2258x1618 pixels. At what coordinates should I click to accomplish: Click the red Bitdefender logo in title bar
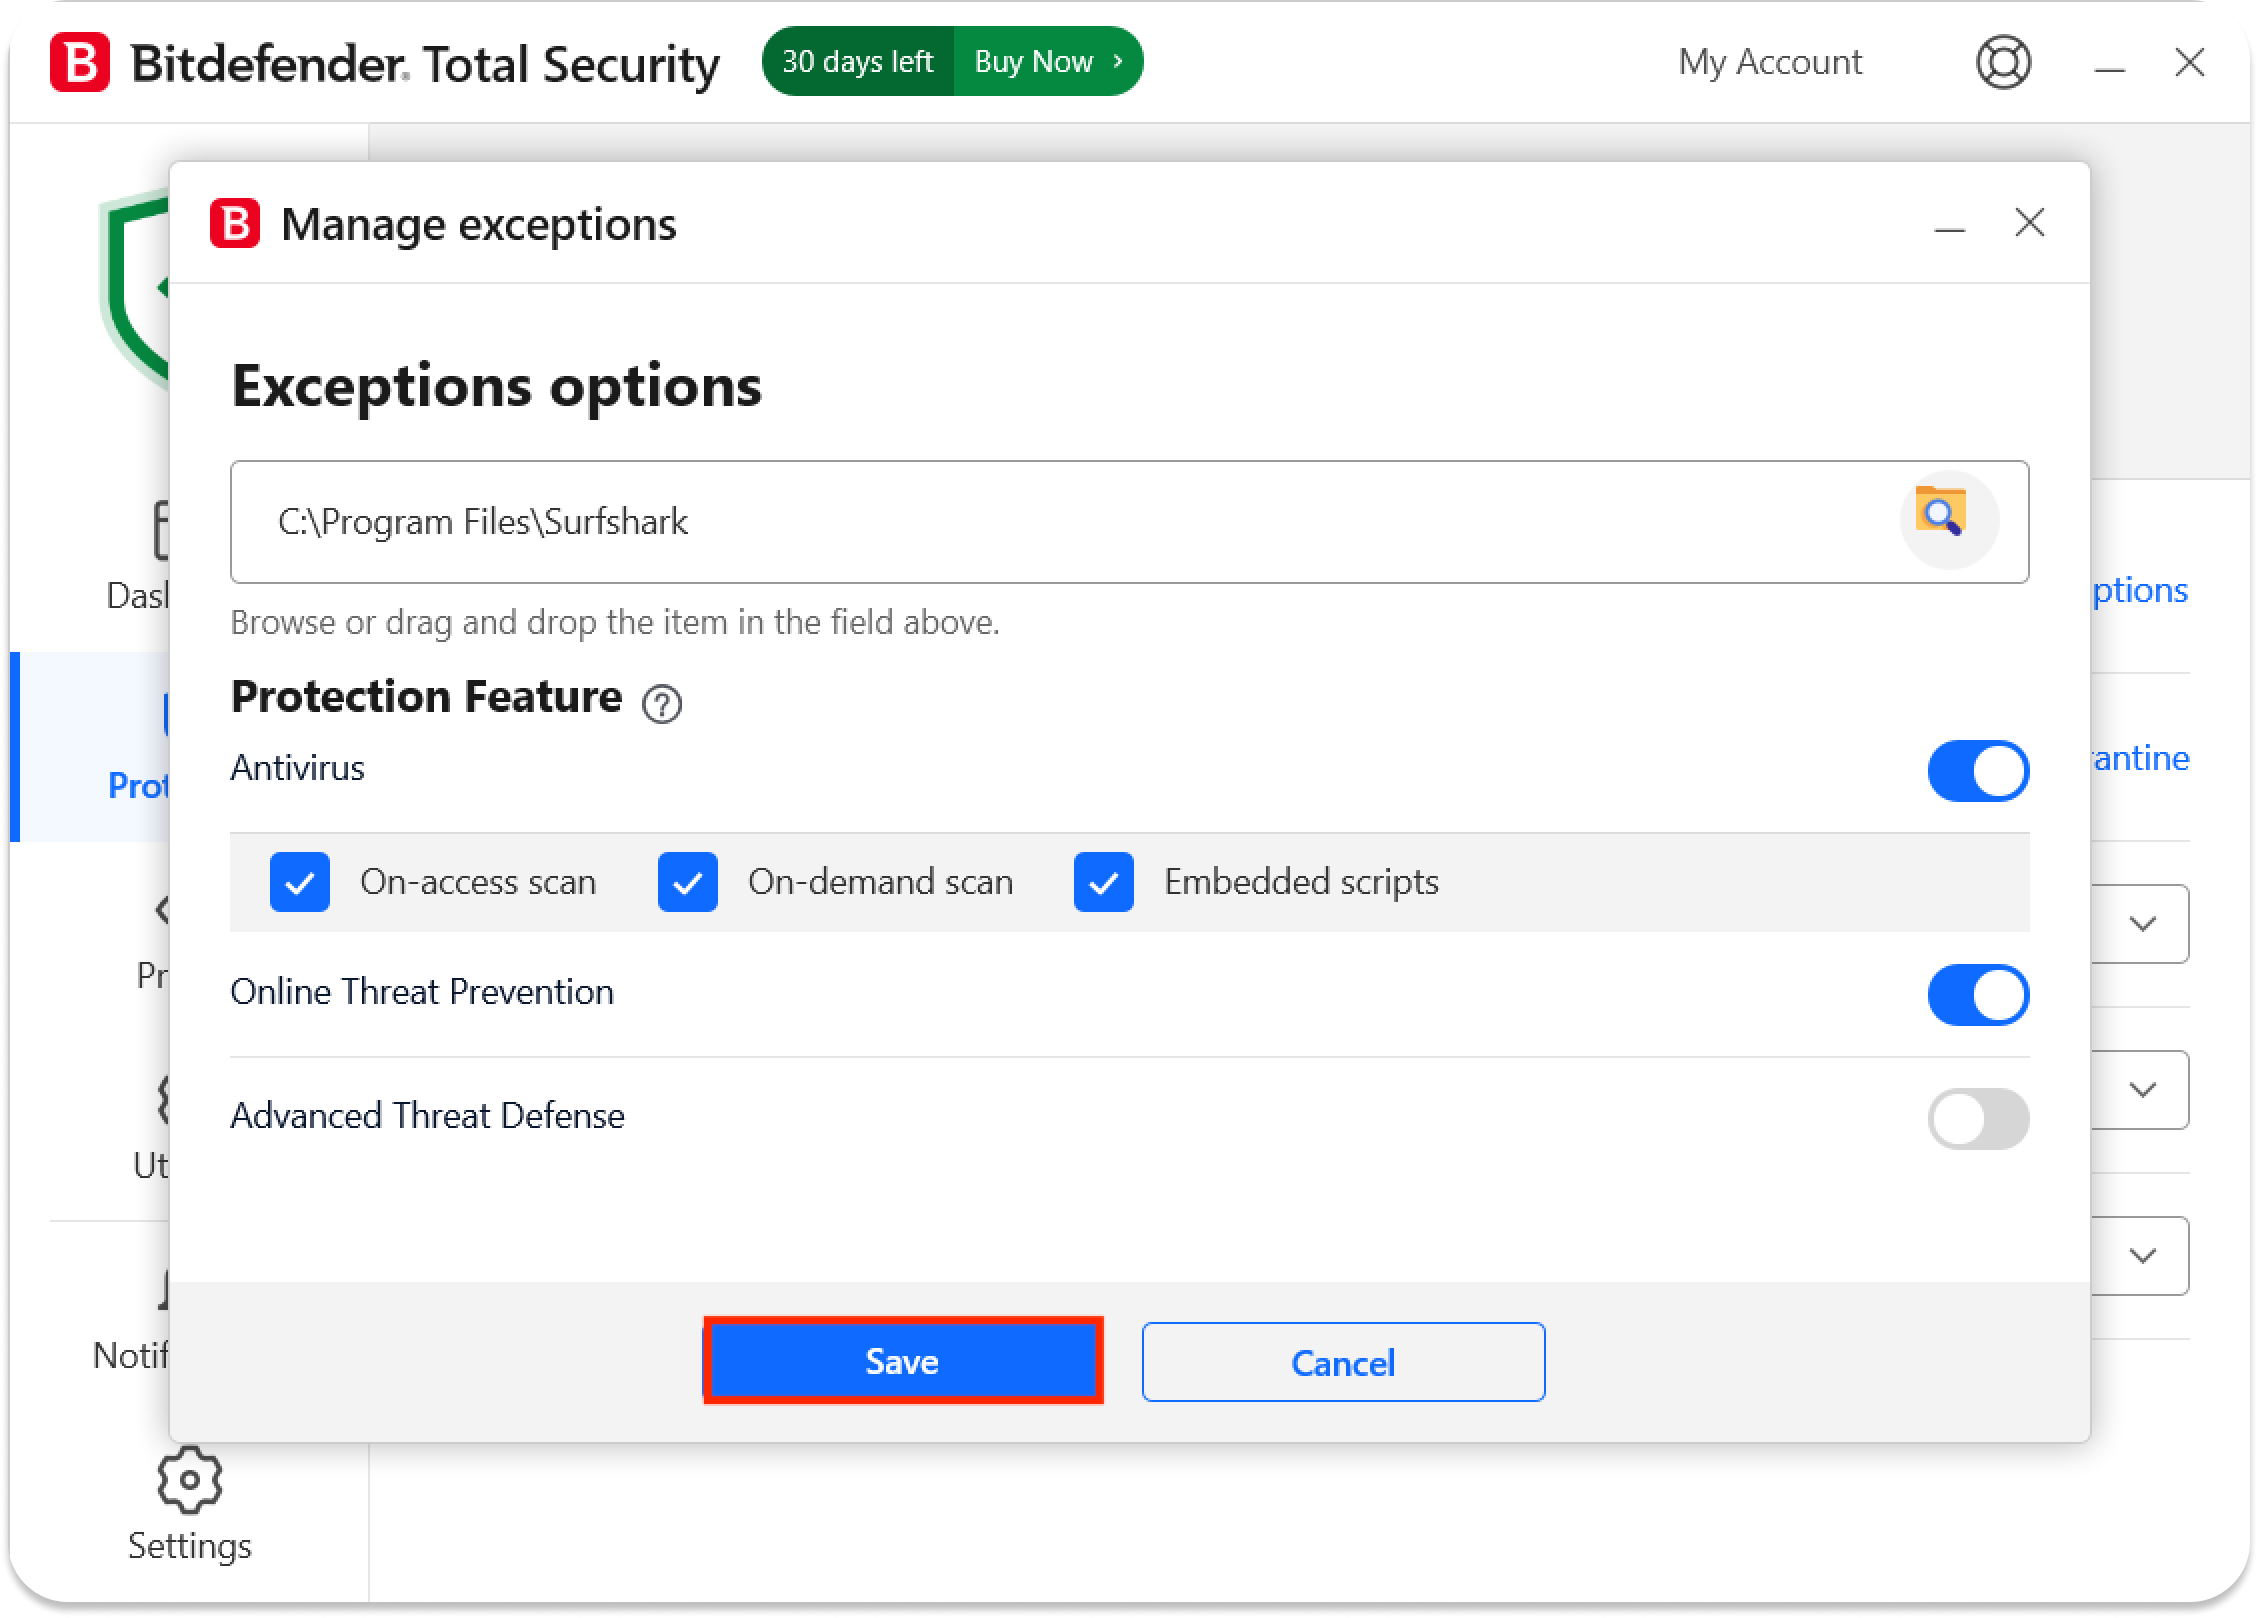(x=80, y=63)
